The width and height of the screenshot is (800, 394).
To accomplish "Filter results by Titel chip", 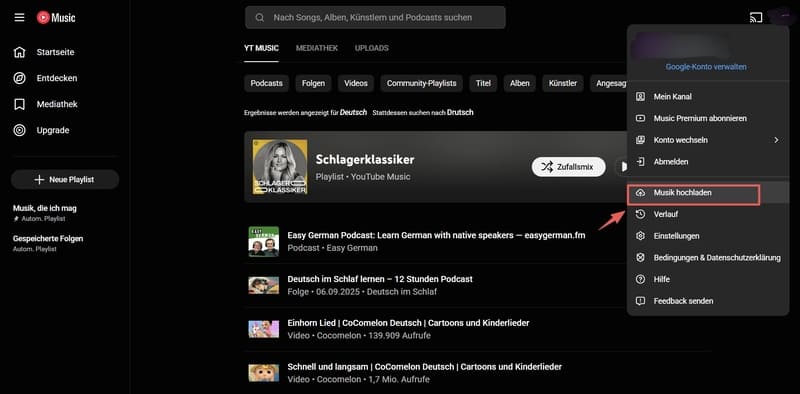I will [483, 83].
